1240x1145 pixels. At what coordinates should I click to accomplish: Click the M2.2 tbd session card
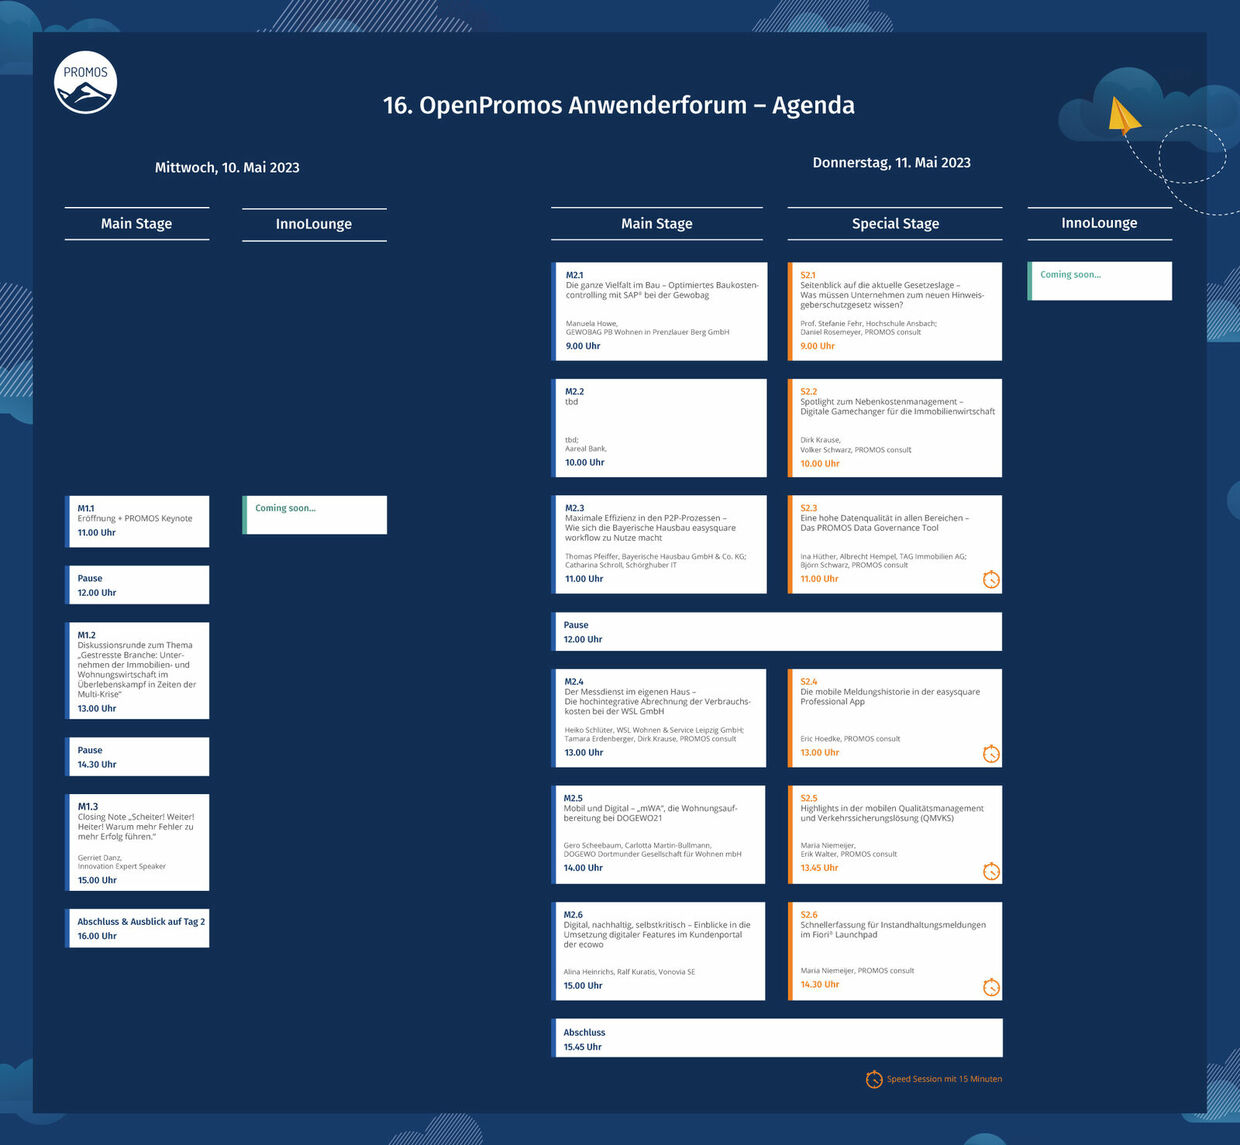660,428
